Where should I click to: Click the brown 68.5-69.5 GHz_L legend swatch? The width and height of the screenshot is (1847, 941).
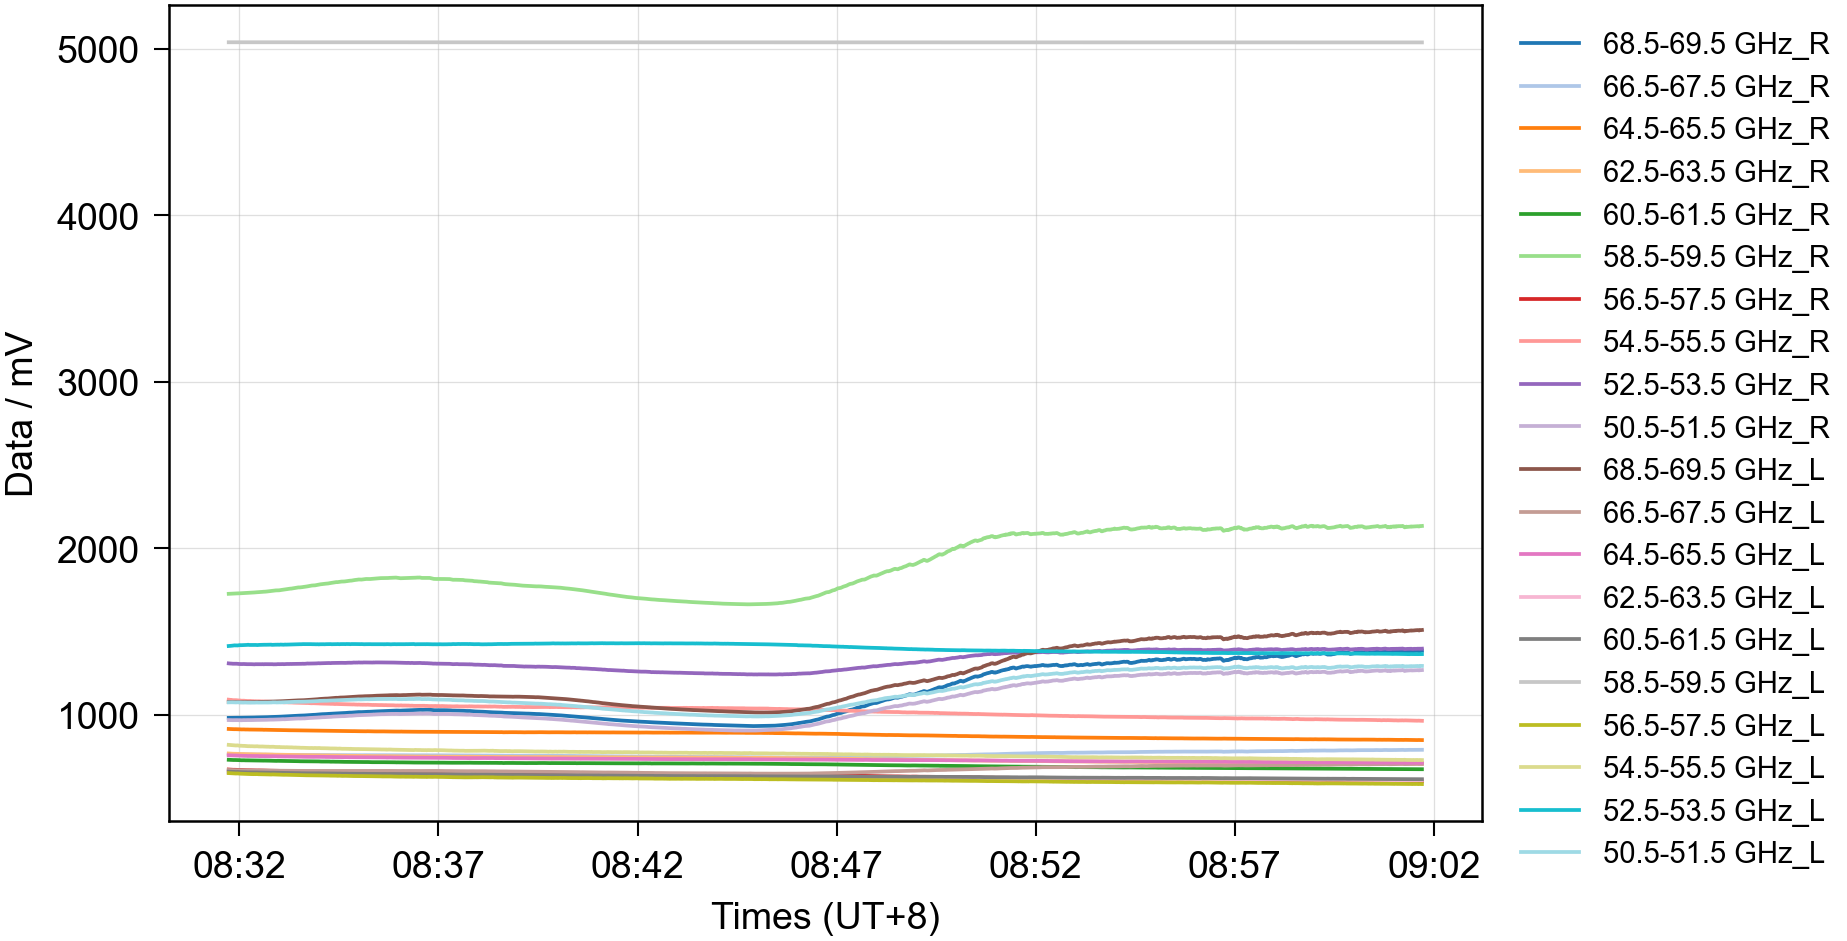(x=1549, y=469)
